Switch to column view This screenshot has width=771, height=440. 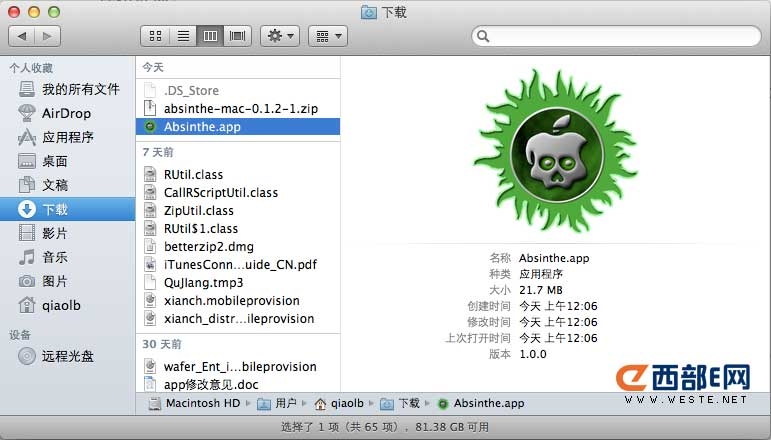[x=210, y=36]
